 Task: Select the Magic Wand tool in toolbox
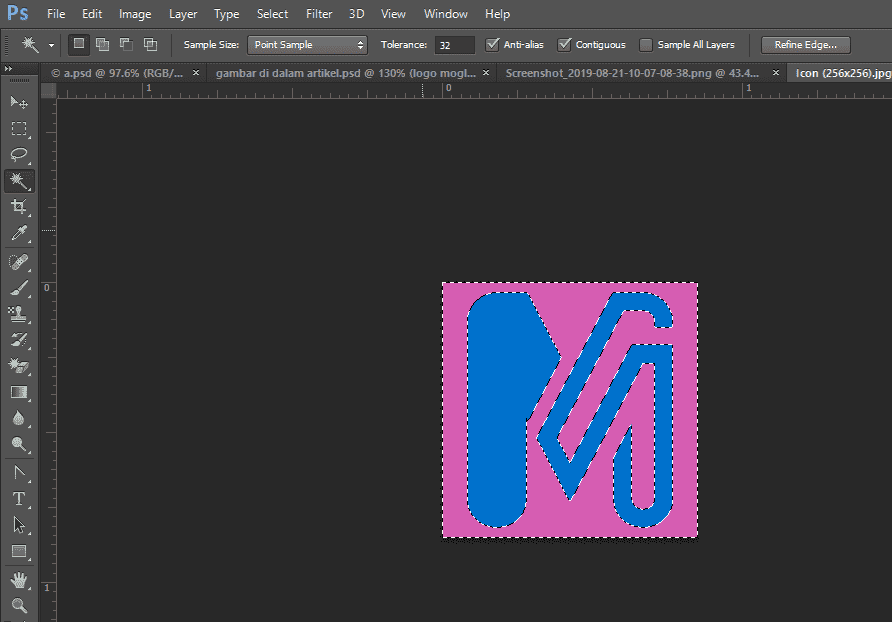[19, 181]
